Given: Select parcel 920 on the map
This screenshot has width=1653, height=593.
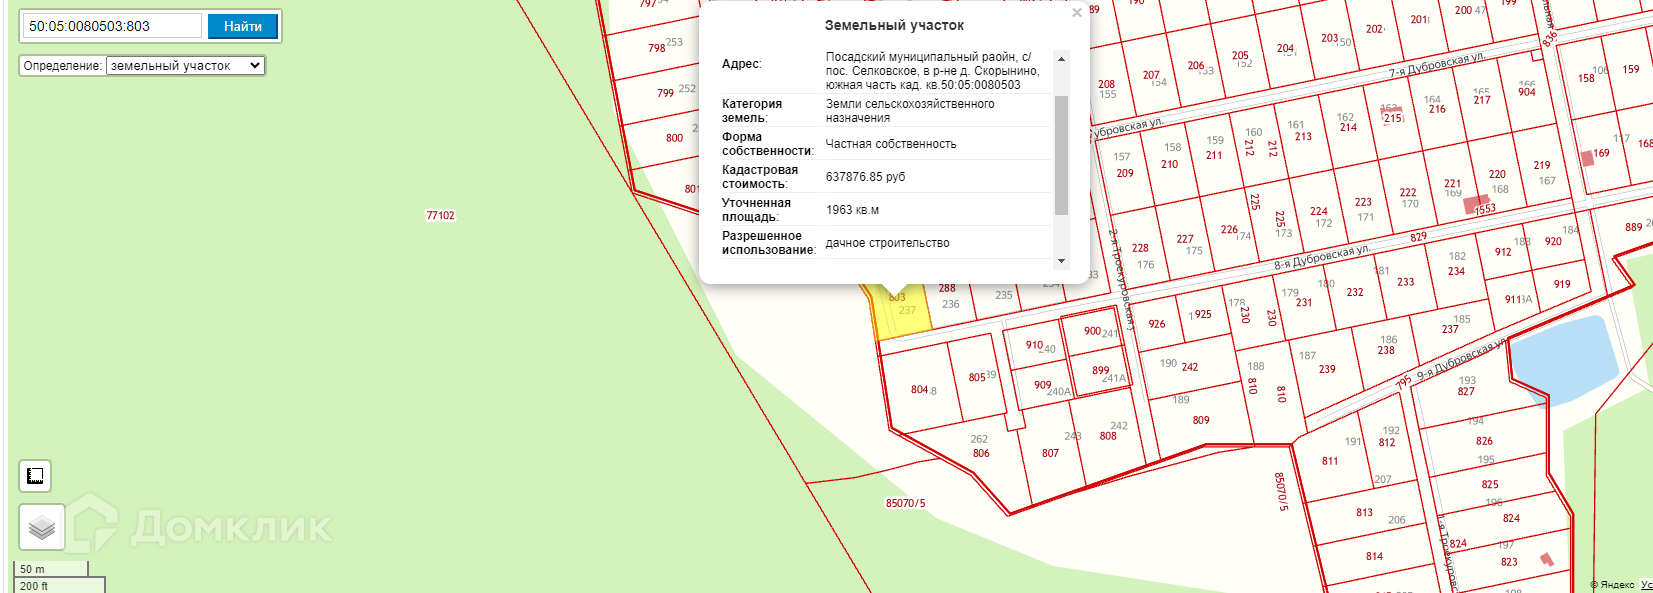Looking at the screenshot, I should click(x=1553, y=241).
